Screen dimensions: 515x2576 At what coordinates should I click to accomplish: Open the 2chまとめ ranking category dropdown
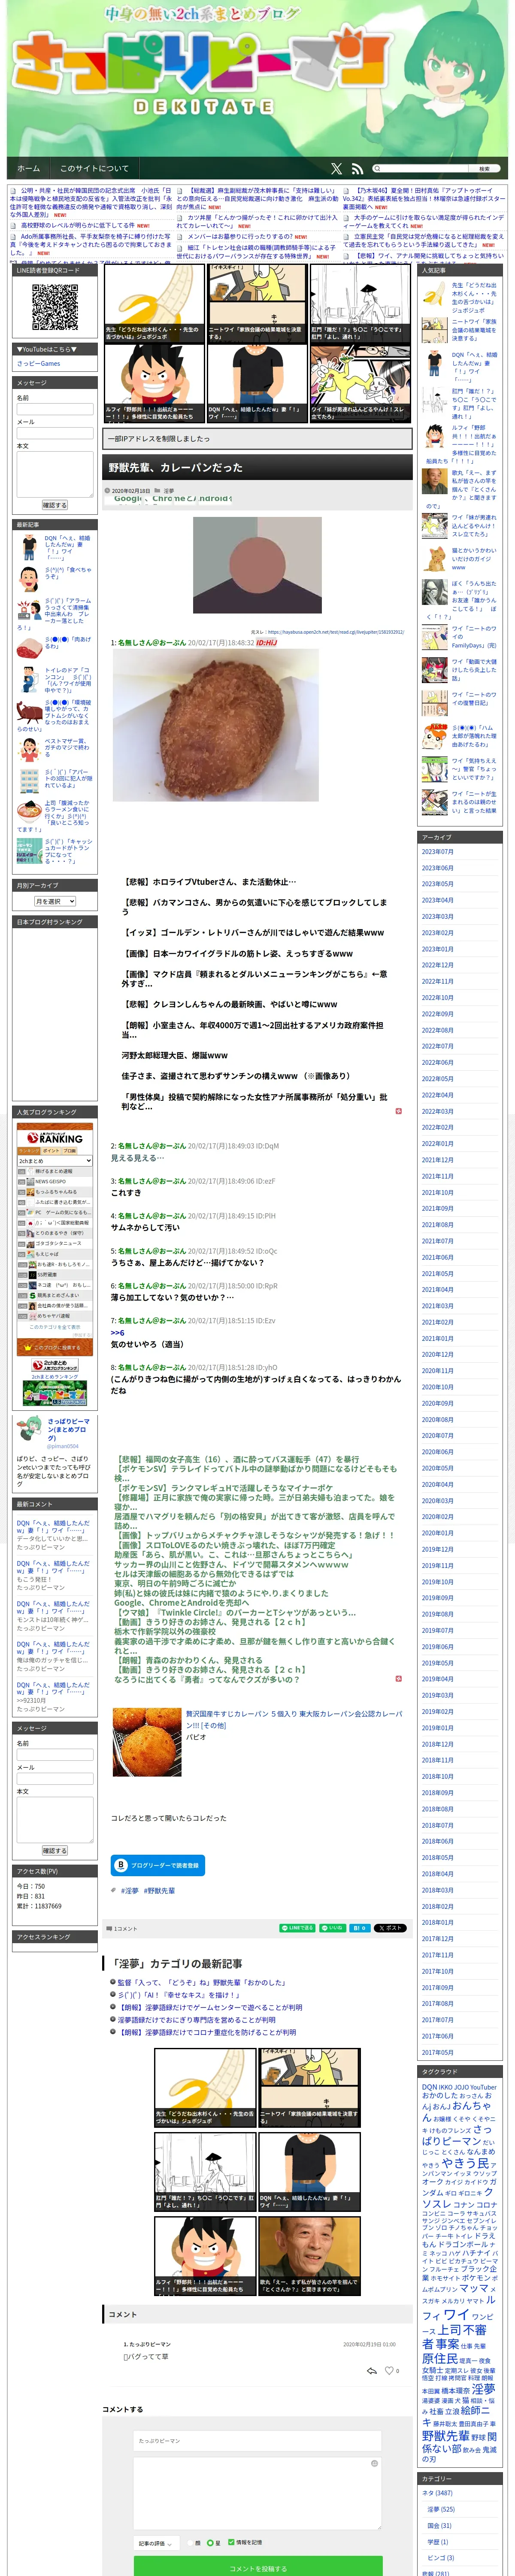pos(54,1161)
